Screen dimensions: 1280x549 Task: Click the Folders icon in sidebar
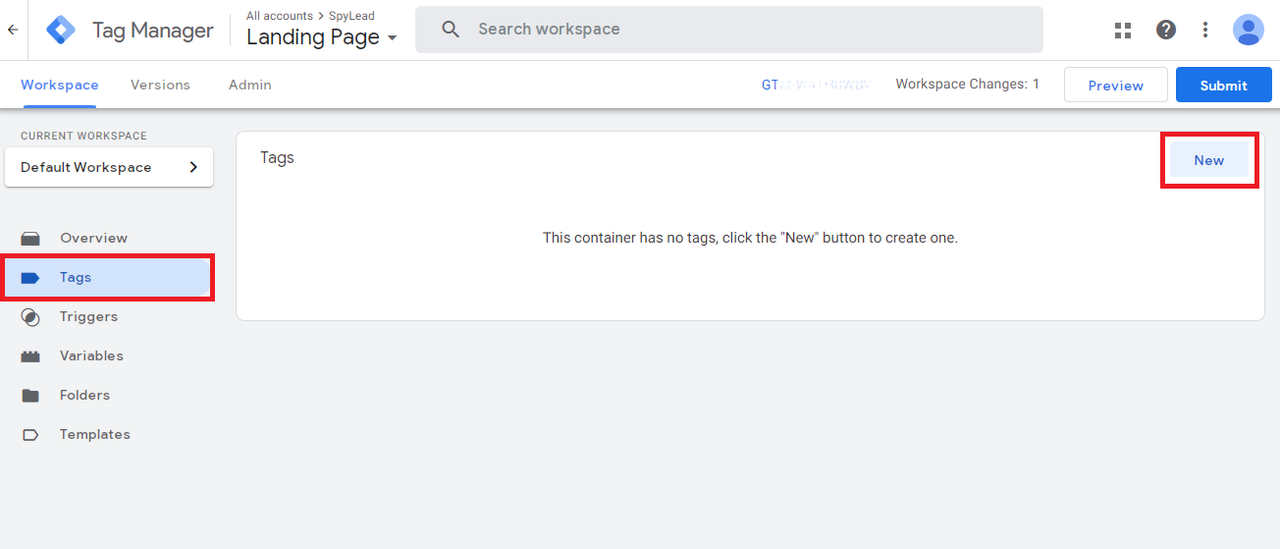point(31,395)
